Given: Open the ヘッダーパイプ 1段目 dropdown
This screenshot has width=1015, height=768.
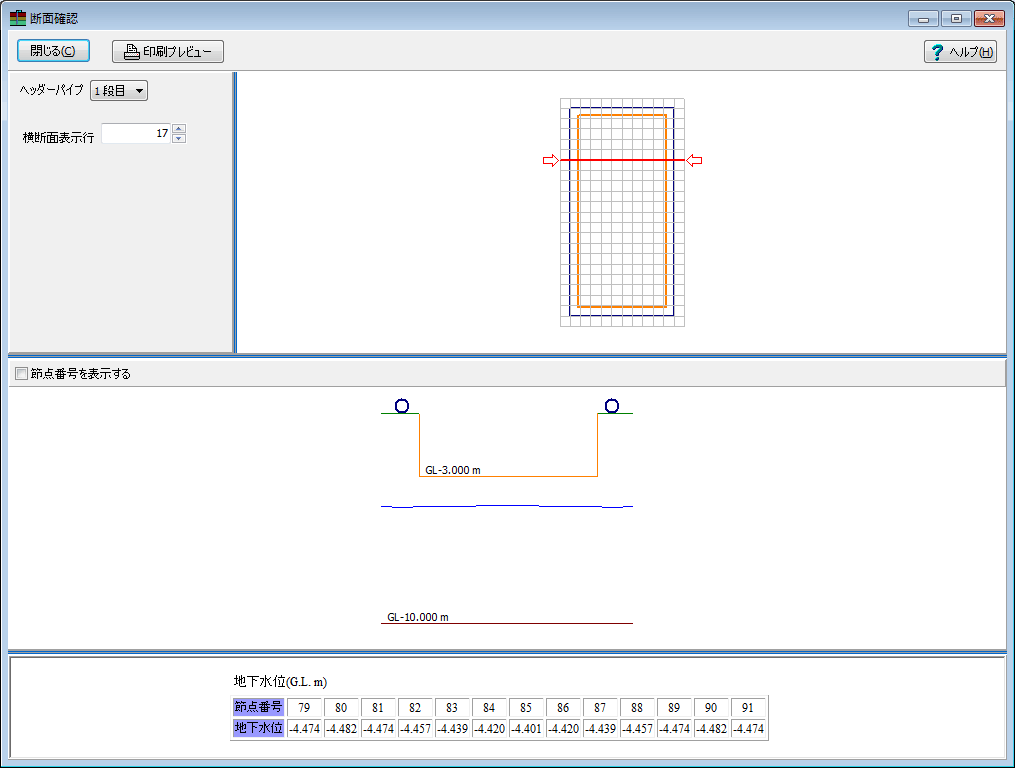Looking at the screenshot, I should [x=119, y=91].
